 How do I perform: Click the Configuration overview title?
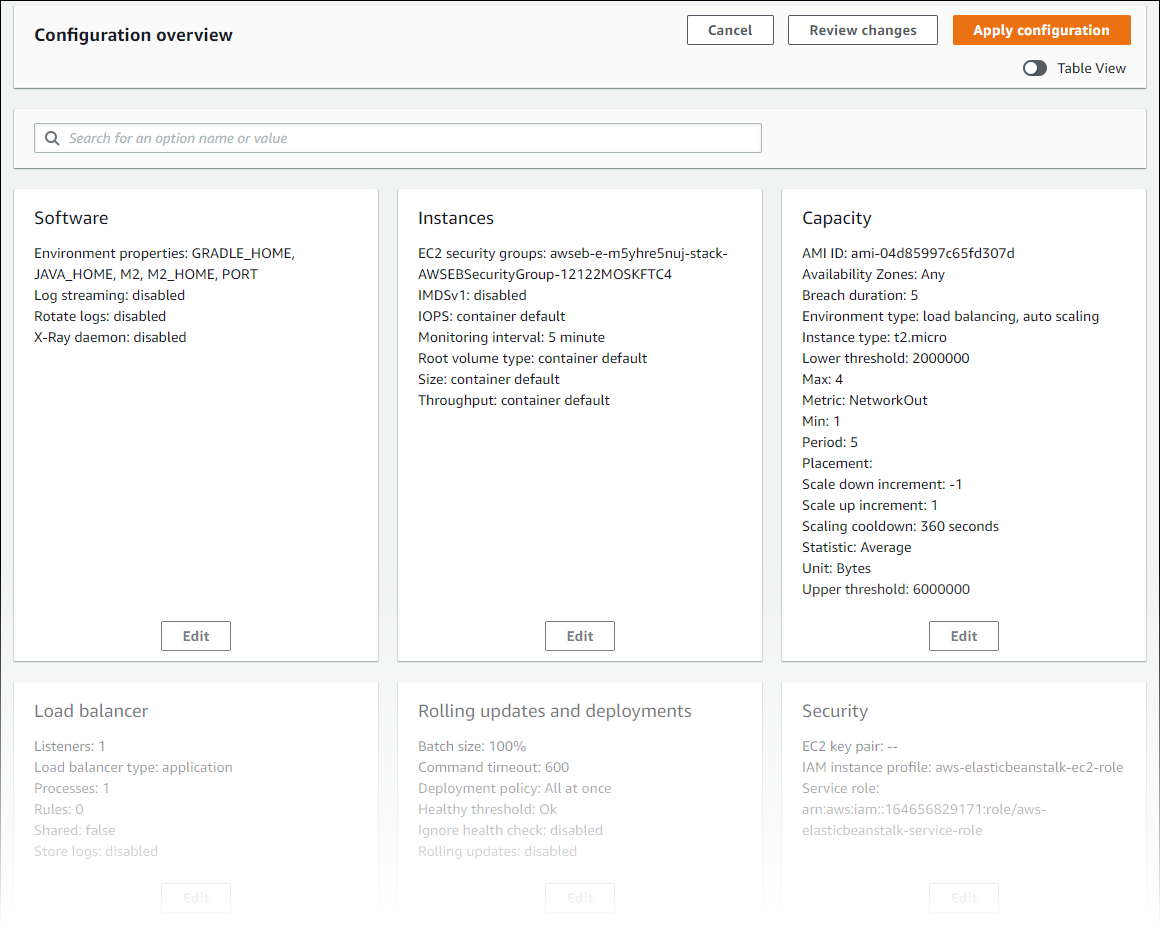pyautogui.click(x=133, y=35)
